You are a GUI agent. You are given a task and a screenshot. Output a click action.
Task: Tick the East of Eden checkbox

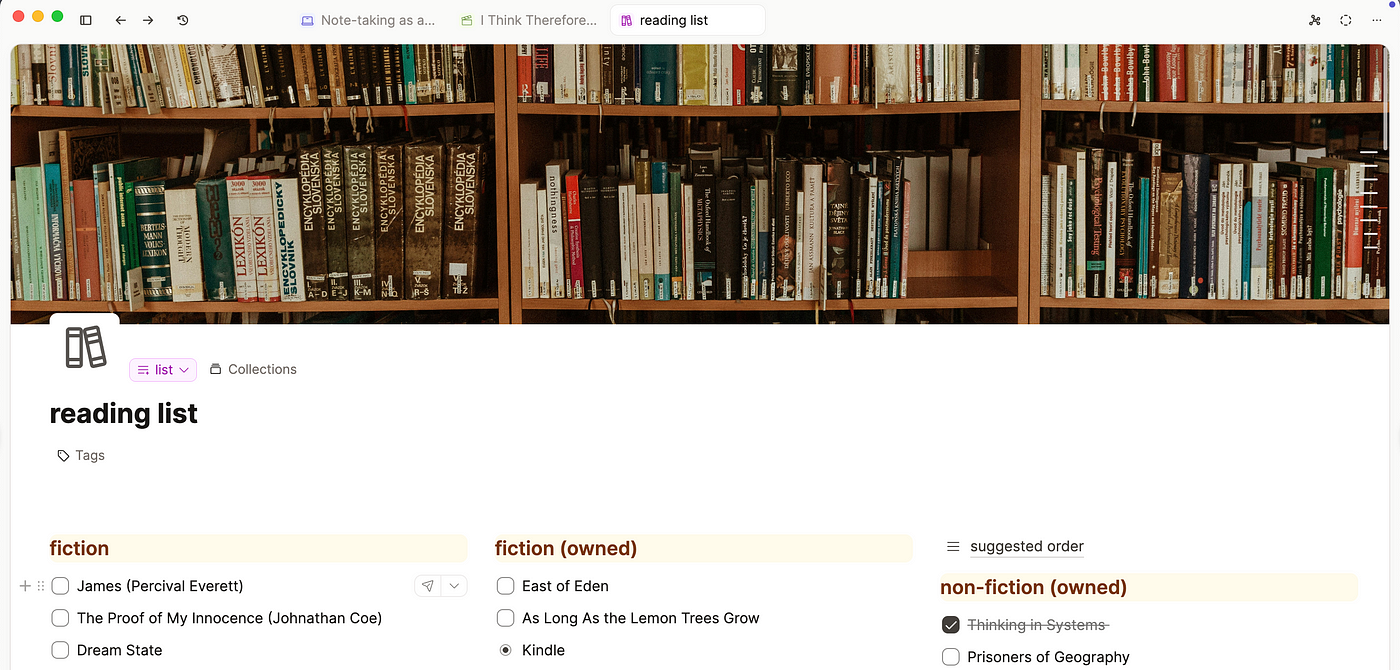[x=505, y=586]
